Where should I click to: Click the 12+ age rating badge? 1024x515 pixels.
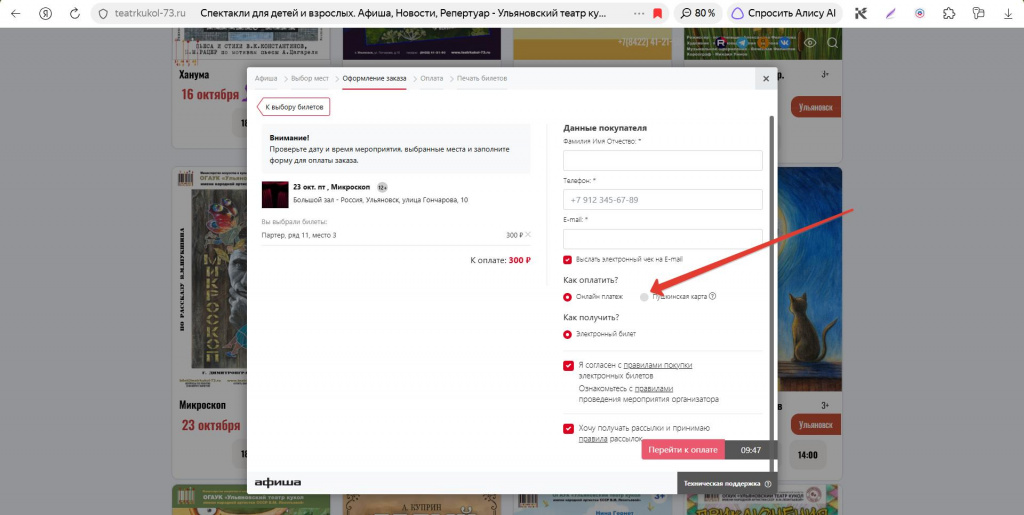[383, 187]
